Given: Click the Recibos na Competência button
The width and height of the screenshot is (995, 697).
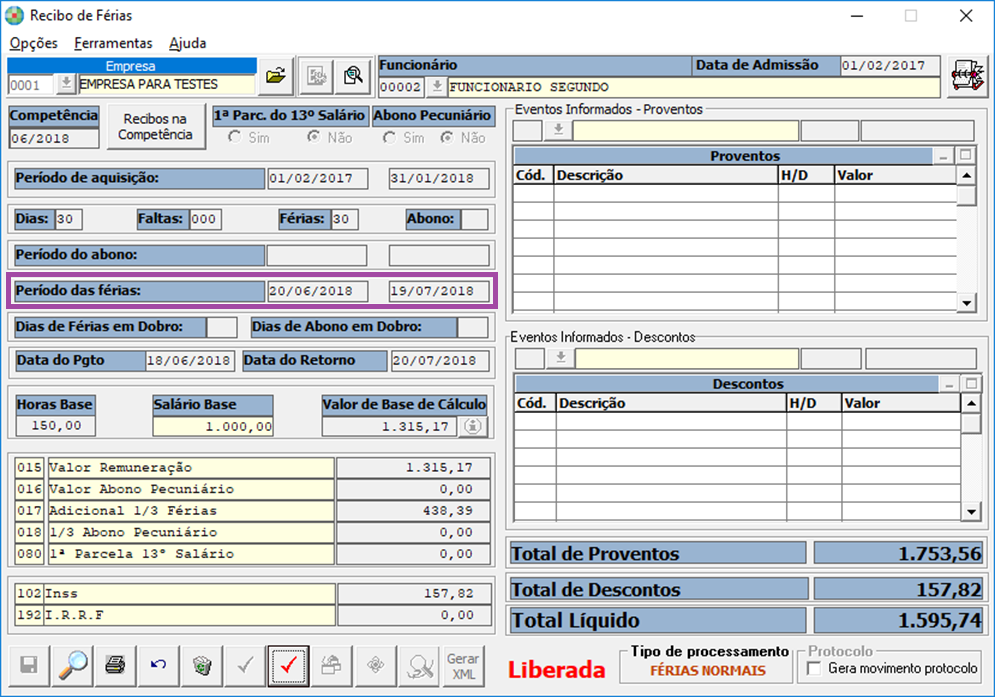Looking at the screenshot, I should coord(156,126).
